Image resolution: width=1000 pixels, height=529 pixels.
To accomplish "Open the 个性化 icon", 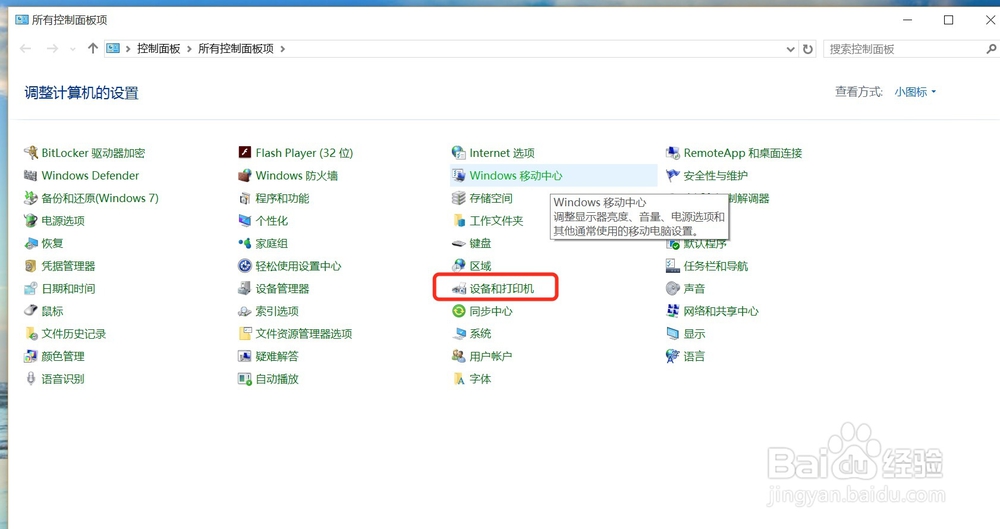I will 245,221.
